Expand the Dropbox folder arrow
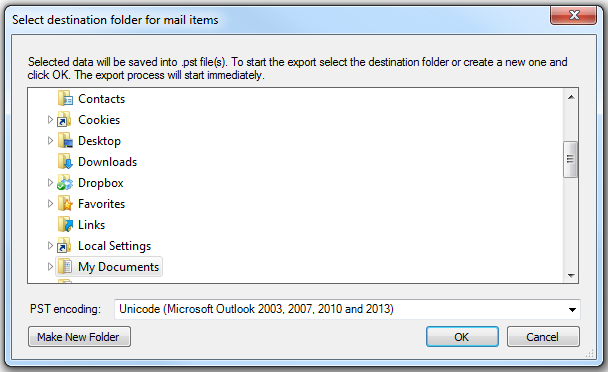The height and width of the screenshot is (372, 608). (50, 182)
